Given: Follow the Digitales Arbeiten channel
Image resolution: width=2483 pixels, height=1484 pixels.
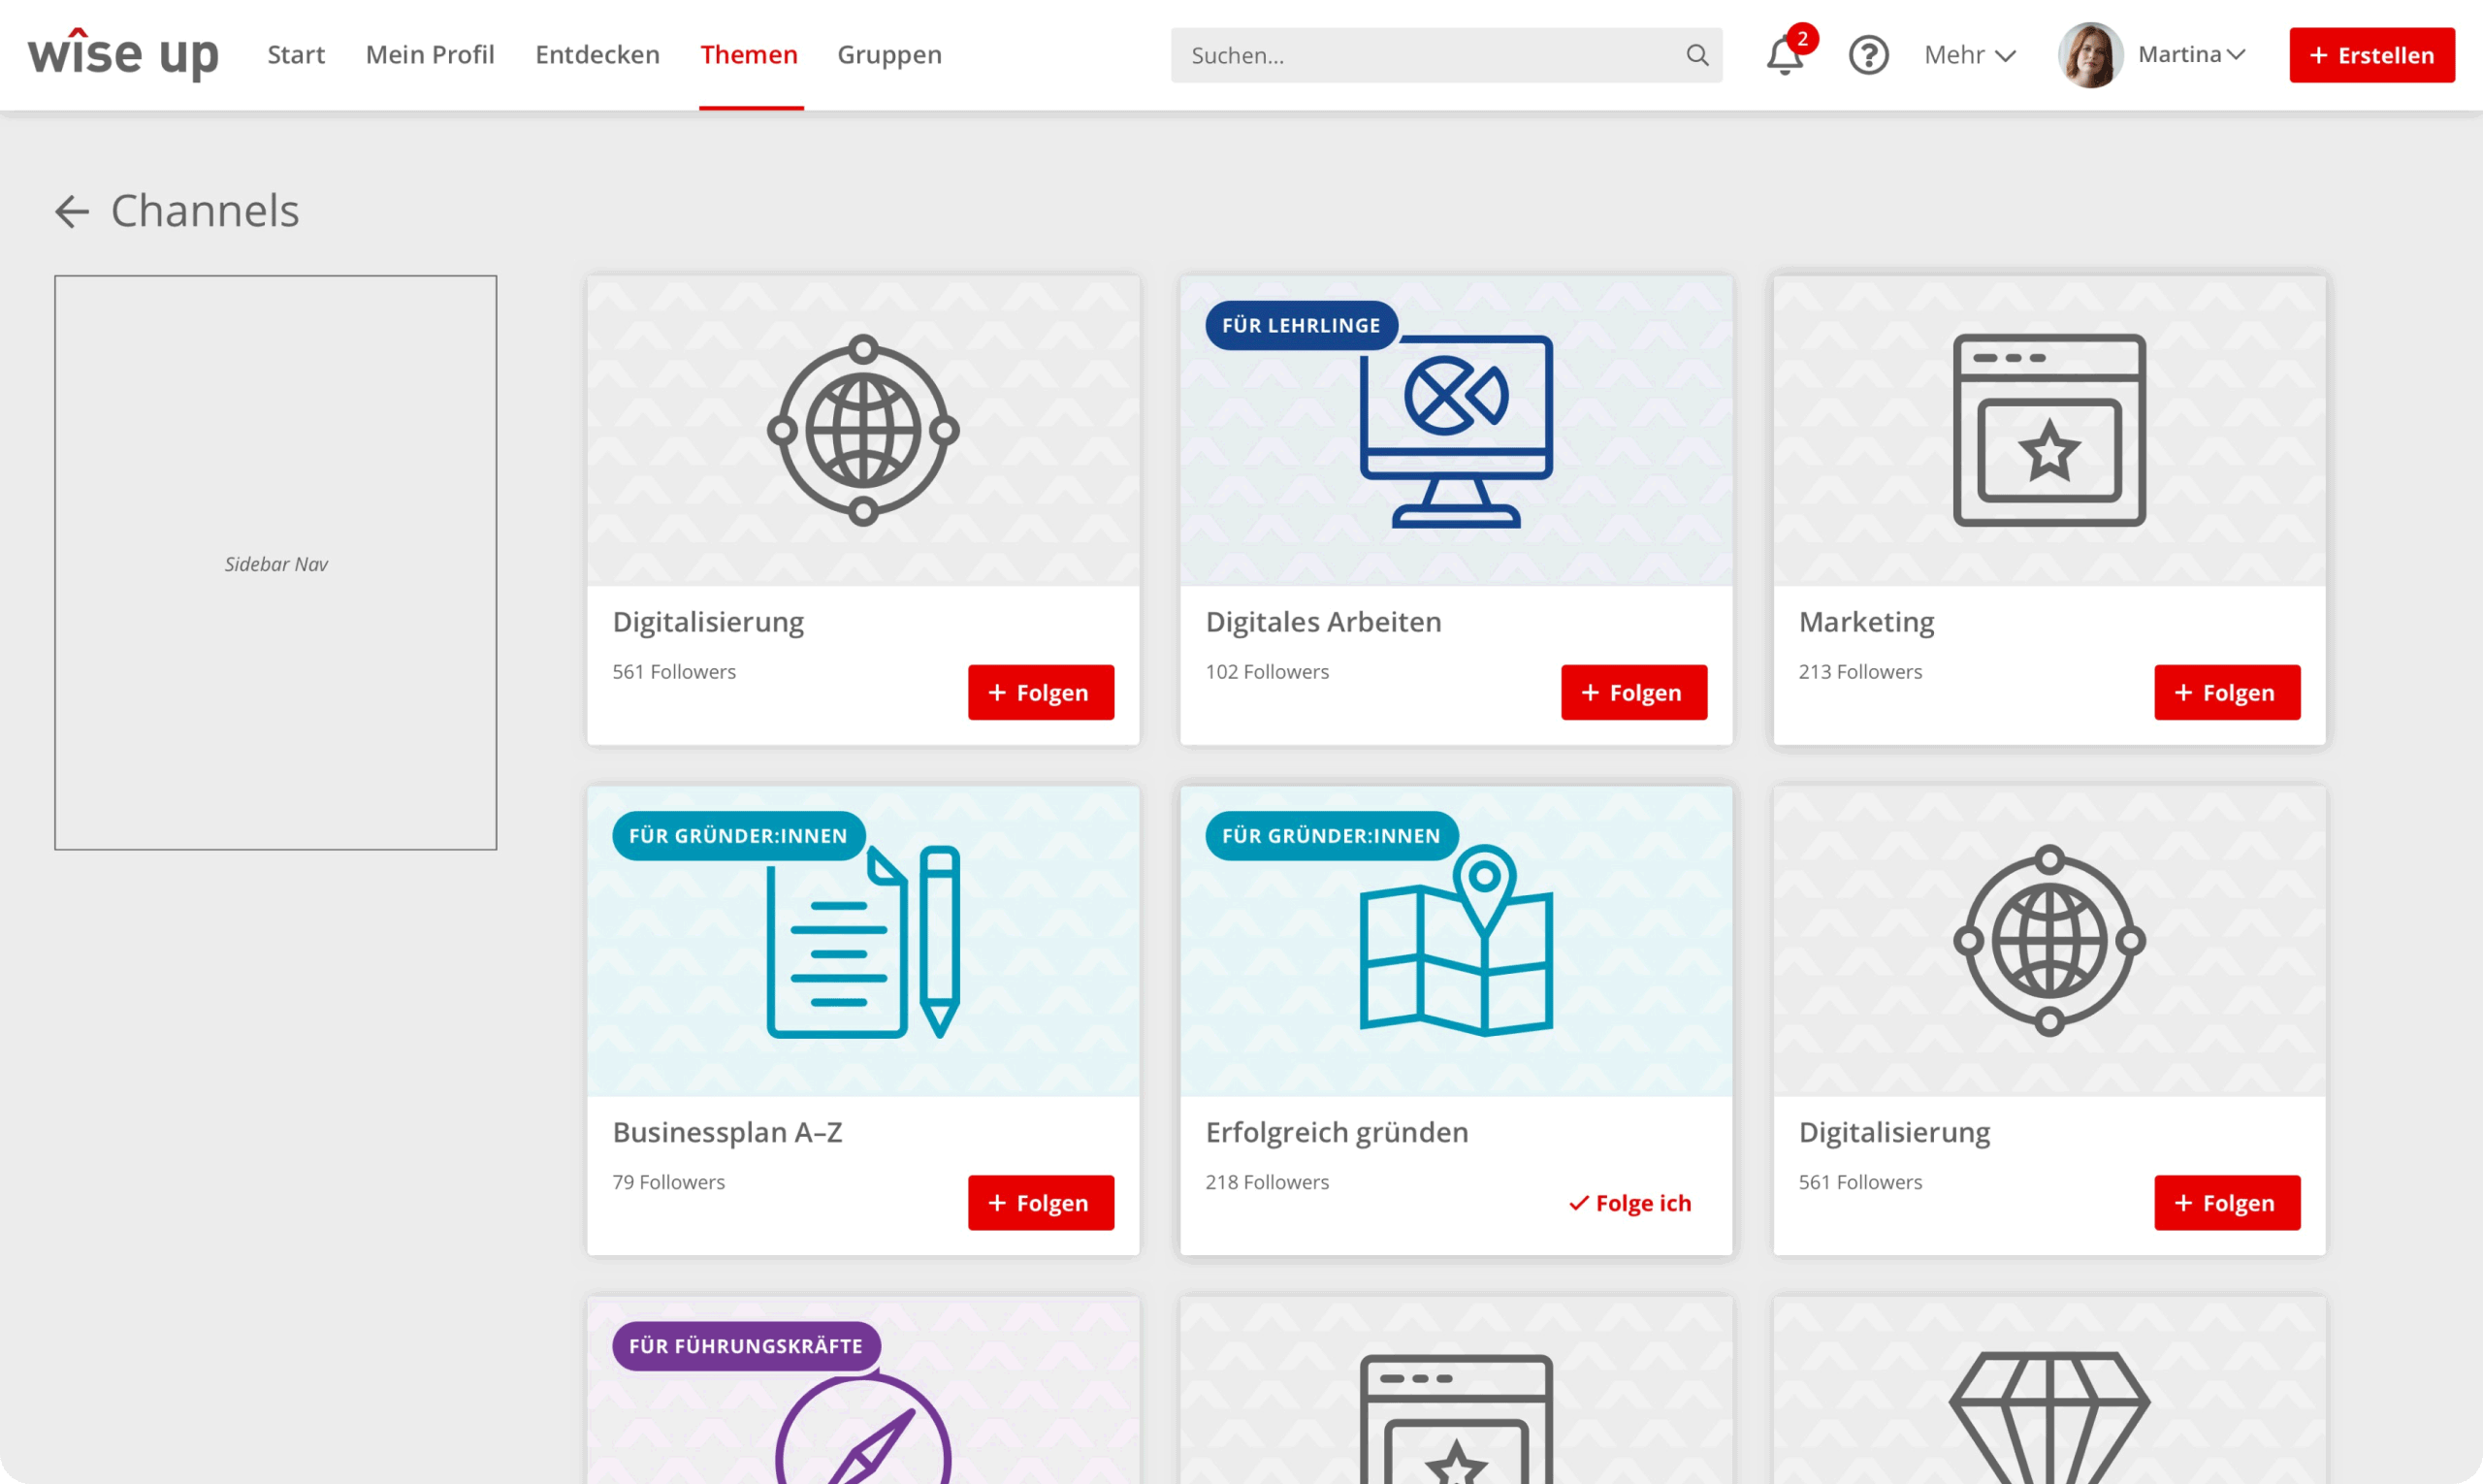Looking at the screenshot, I should click(1633, 692).
